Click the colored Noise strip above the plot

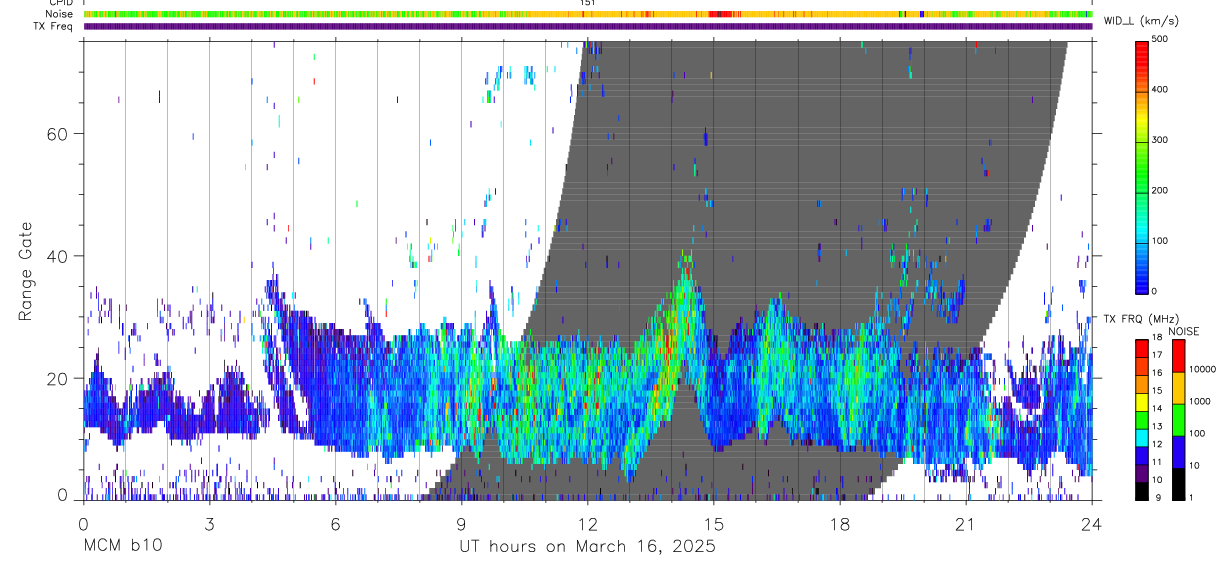click(588, 14)
